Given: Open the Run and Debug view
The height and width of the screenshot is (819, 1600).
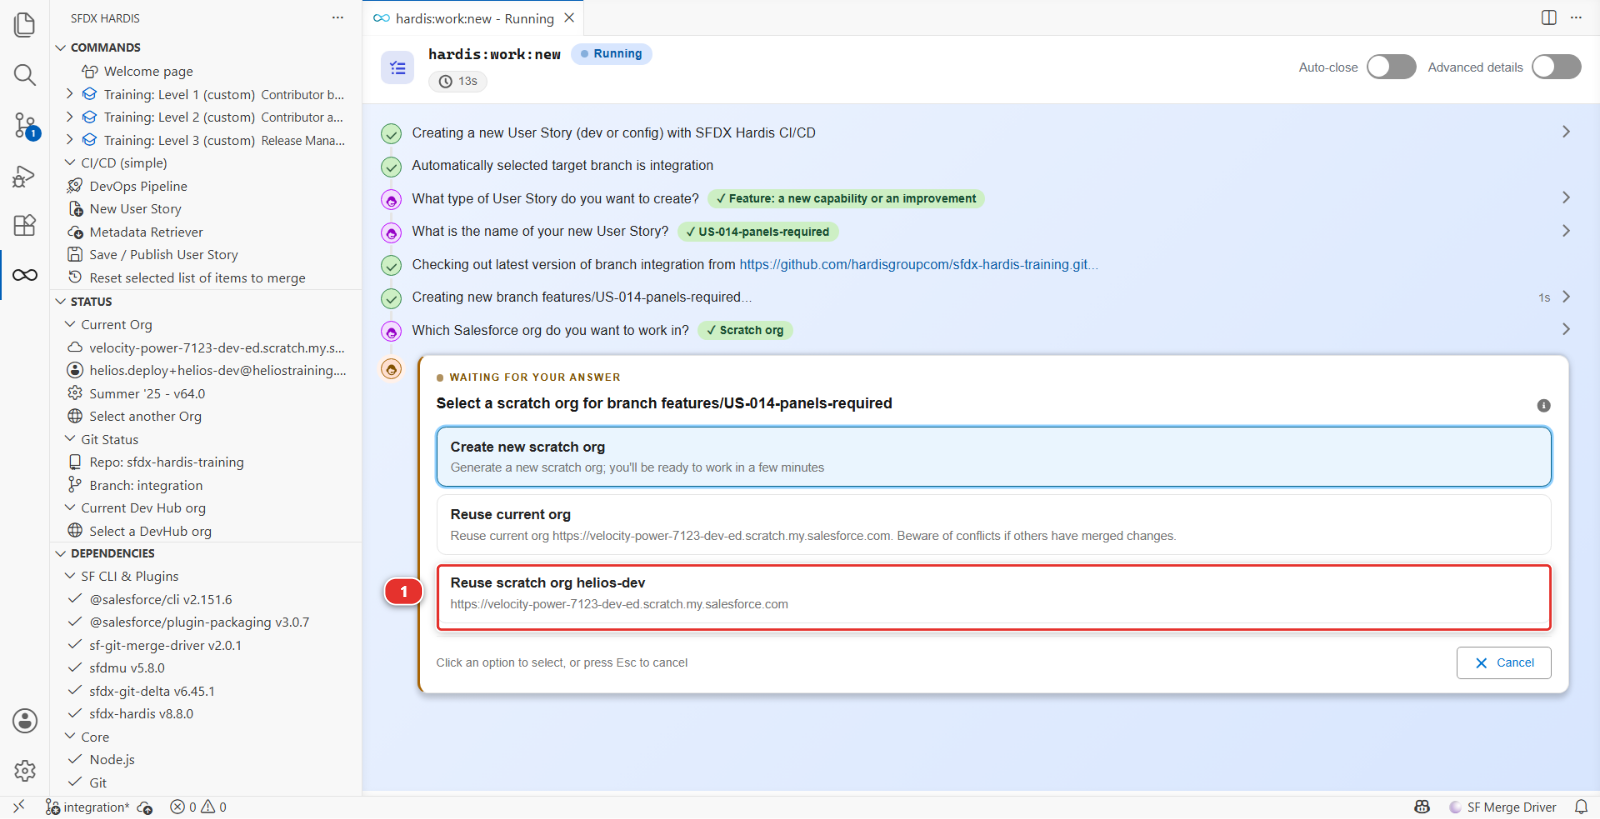Looking at the screenshot, I should (x=25, y=177).
